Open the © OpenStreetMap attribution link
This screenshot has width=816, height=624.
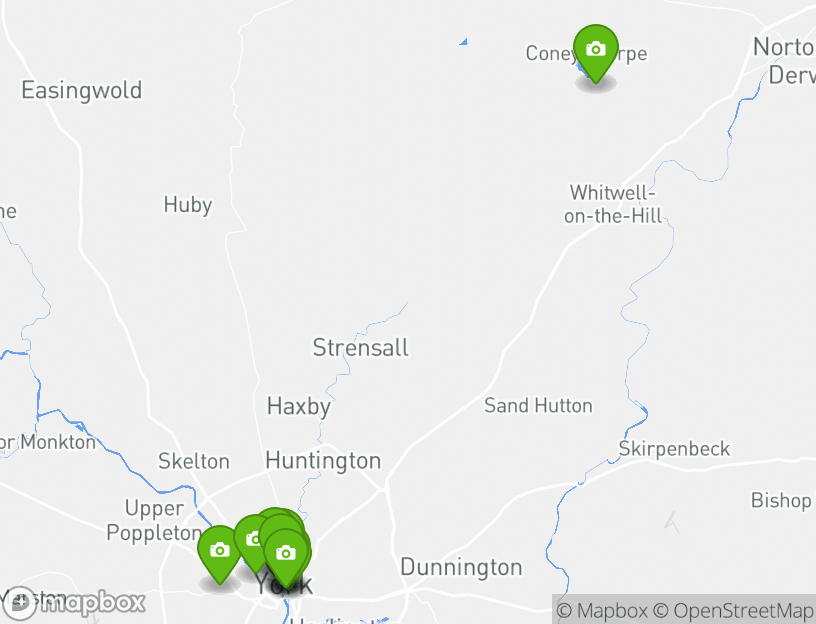tap(732, 610)
